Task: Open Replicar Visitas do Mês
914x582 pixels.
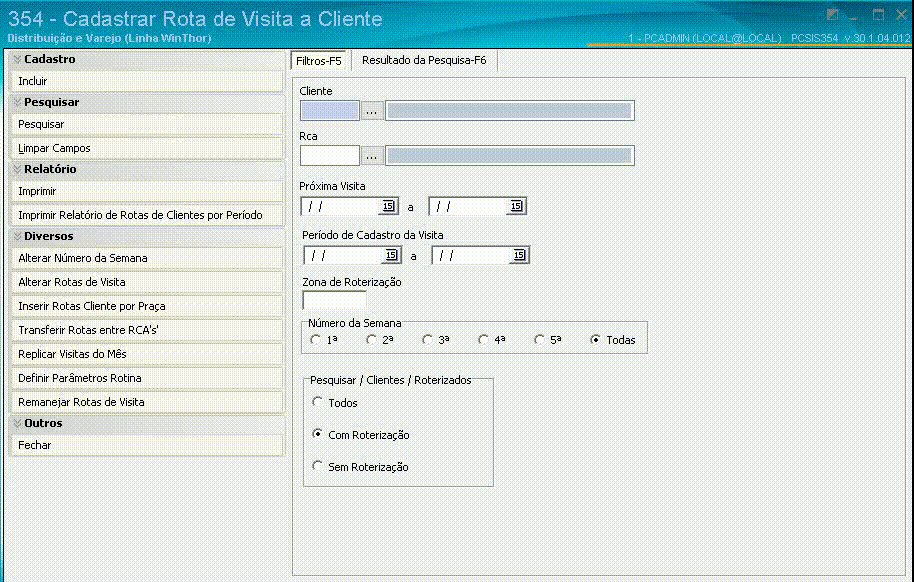Action: pyautogui.click(x=147, y=355)
